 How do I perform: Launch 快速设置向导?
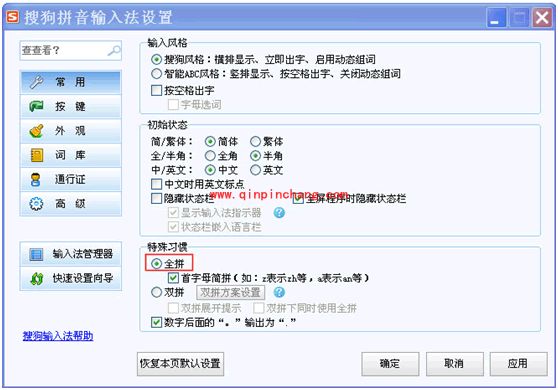[x=70, y=278]
